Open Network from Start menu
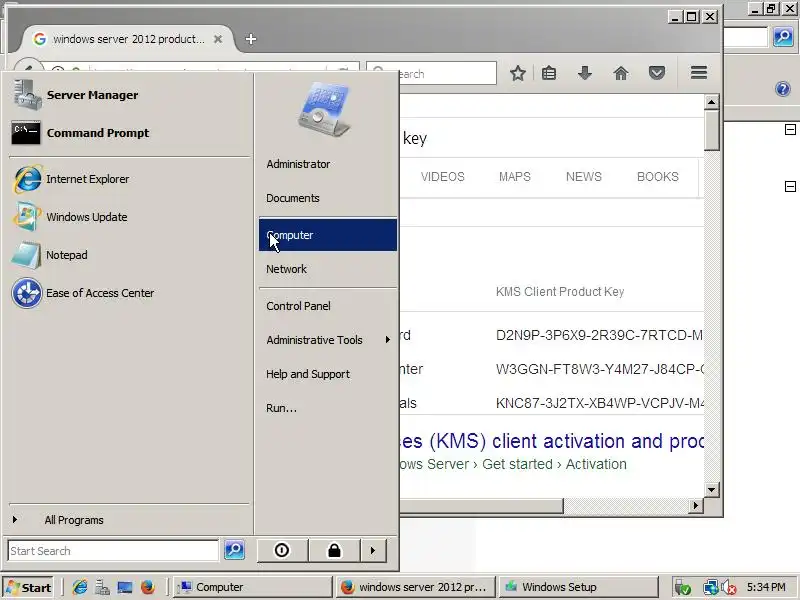Viewport: 800px width, 600px height. click(x=328, y=269)
